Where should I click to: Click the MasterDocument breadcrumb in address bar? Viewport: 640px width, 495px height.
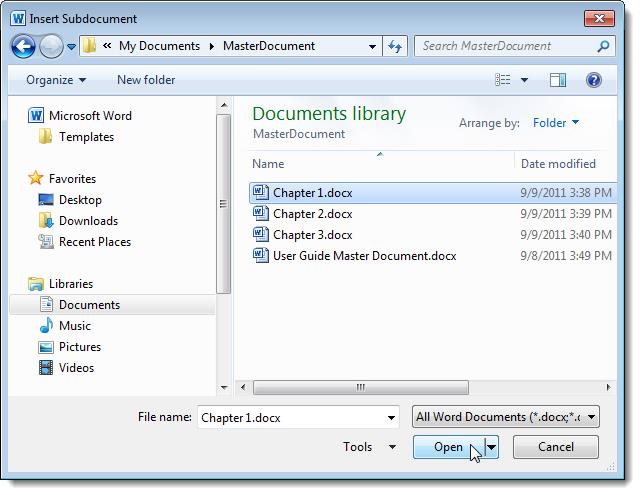pyautogui.click(x=269, y=46)
